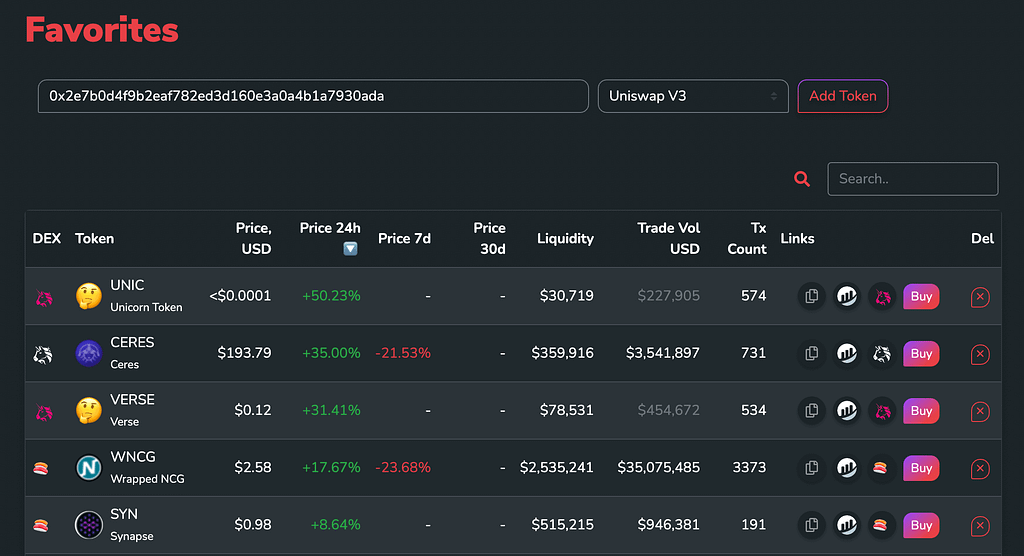This screenshot has height=556, width=1024.
Task: Open the Uniswap V3 DEX dropdown
Action: tap(693, 96)
